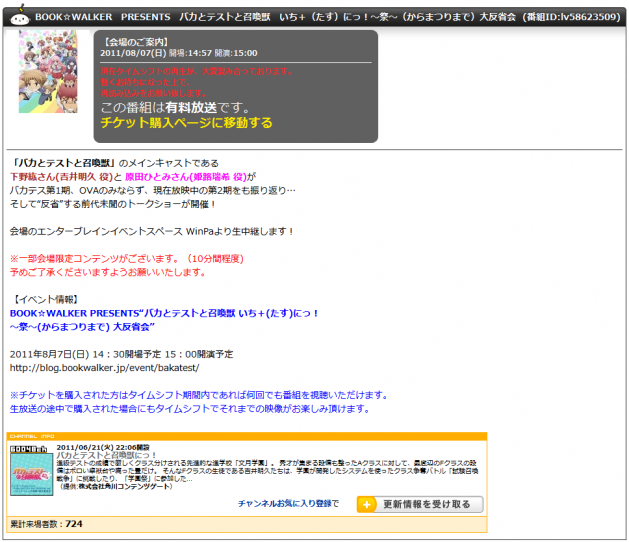Click the orange CHANNEL INFO header bar
This screenshot has width=629, height=542.
[x=247, y=436]
